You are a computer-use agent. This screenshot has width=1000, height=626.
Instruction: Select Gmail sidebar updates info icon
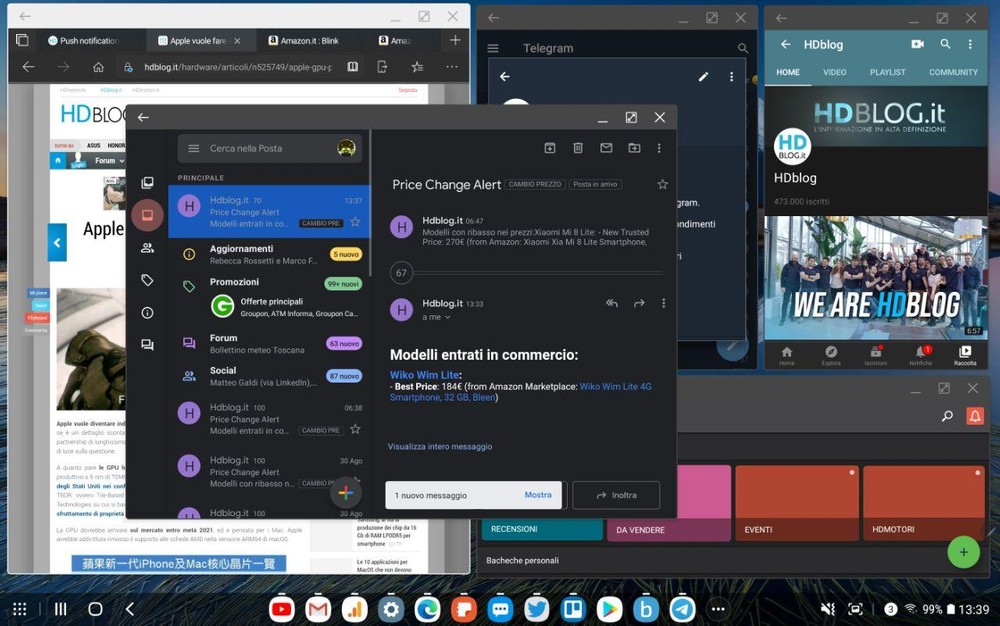(x=147, y=312)
